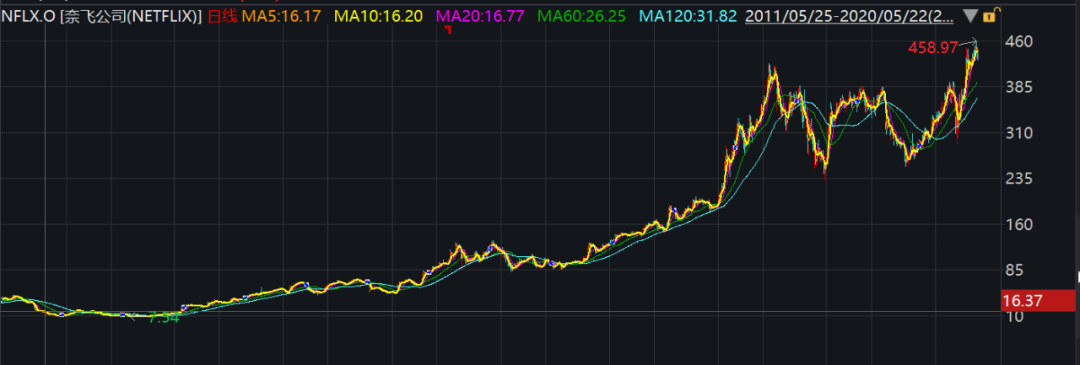
Task: Select the MA5:16.17 indicator label
Action: (280, 16)
